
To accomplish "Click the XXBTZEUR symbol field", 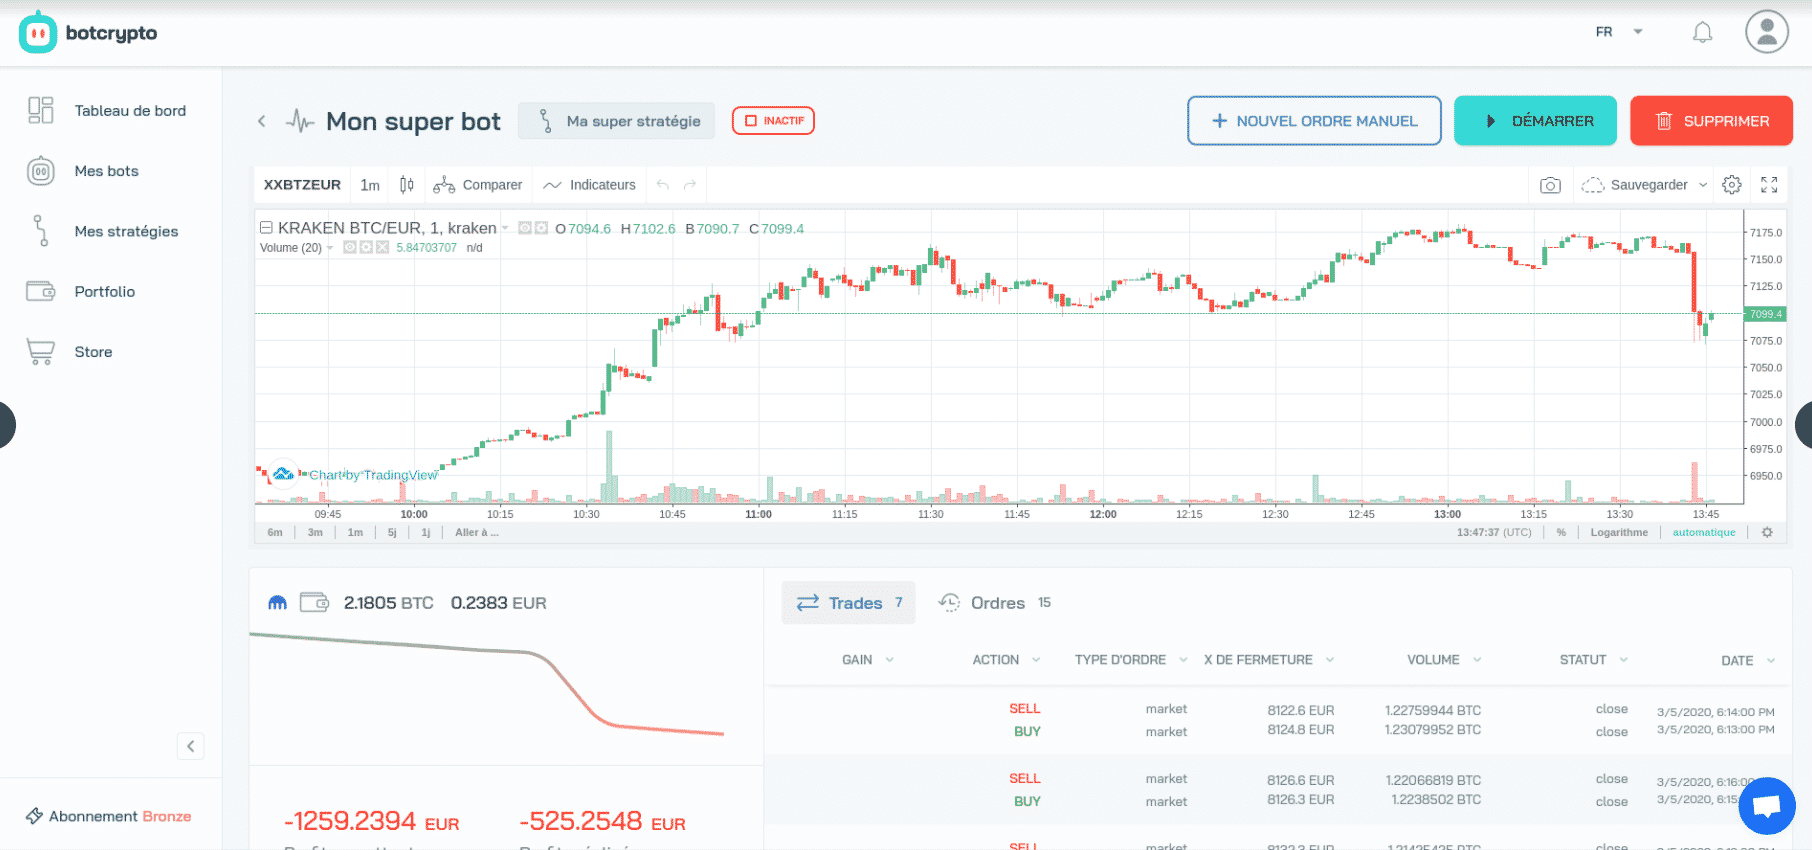I will [302, 185].
